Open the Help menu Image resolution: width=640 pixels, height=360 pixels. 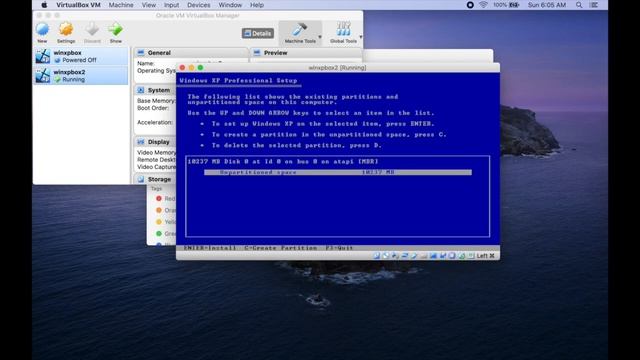257,5
